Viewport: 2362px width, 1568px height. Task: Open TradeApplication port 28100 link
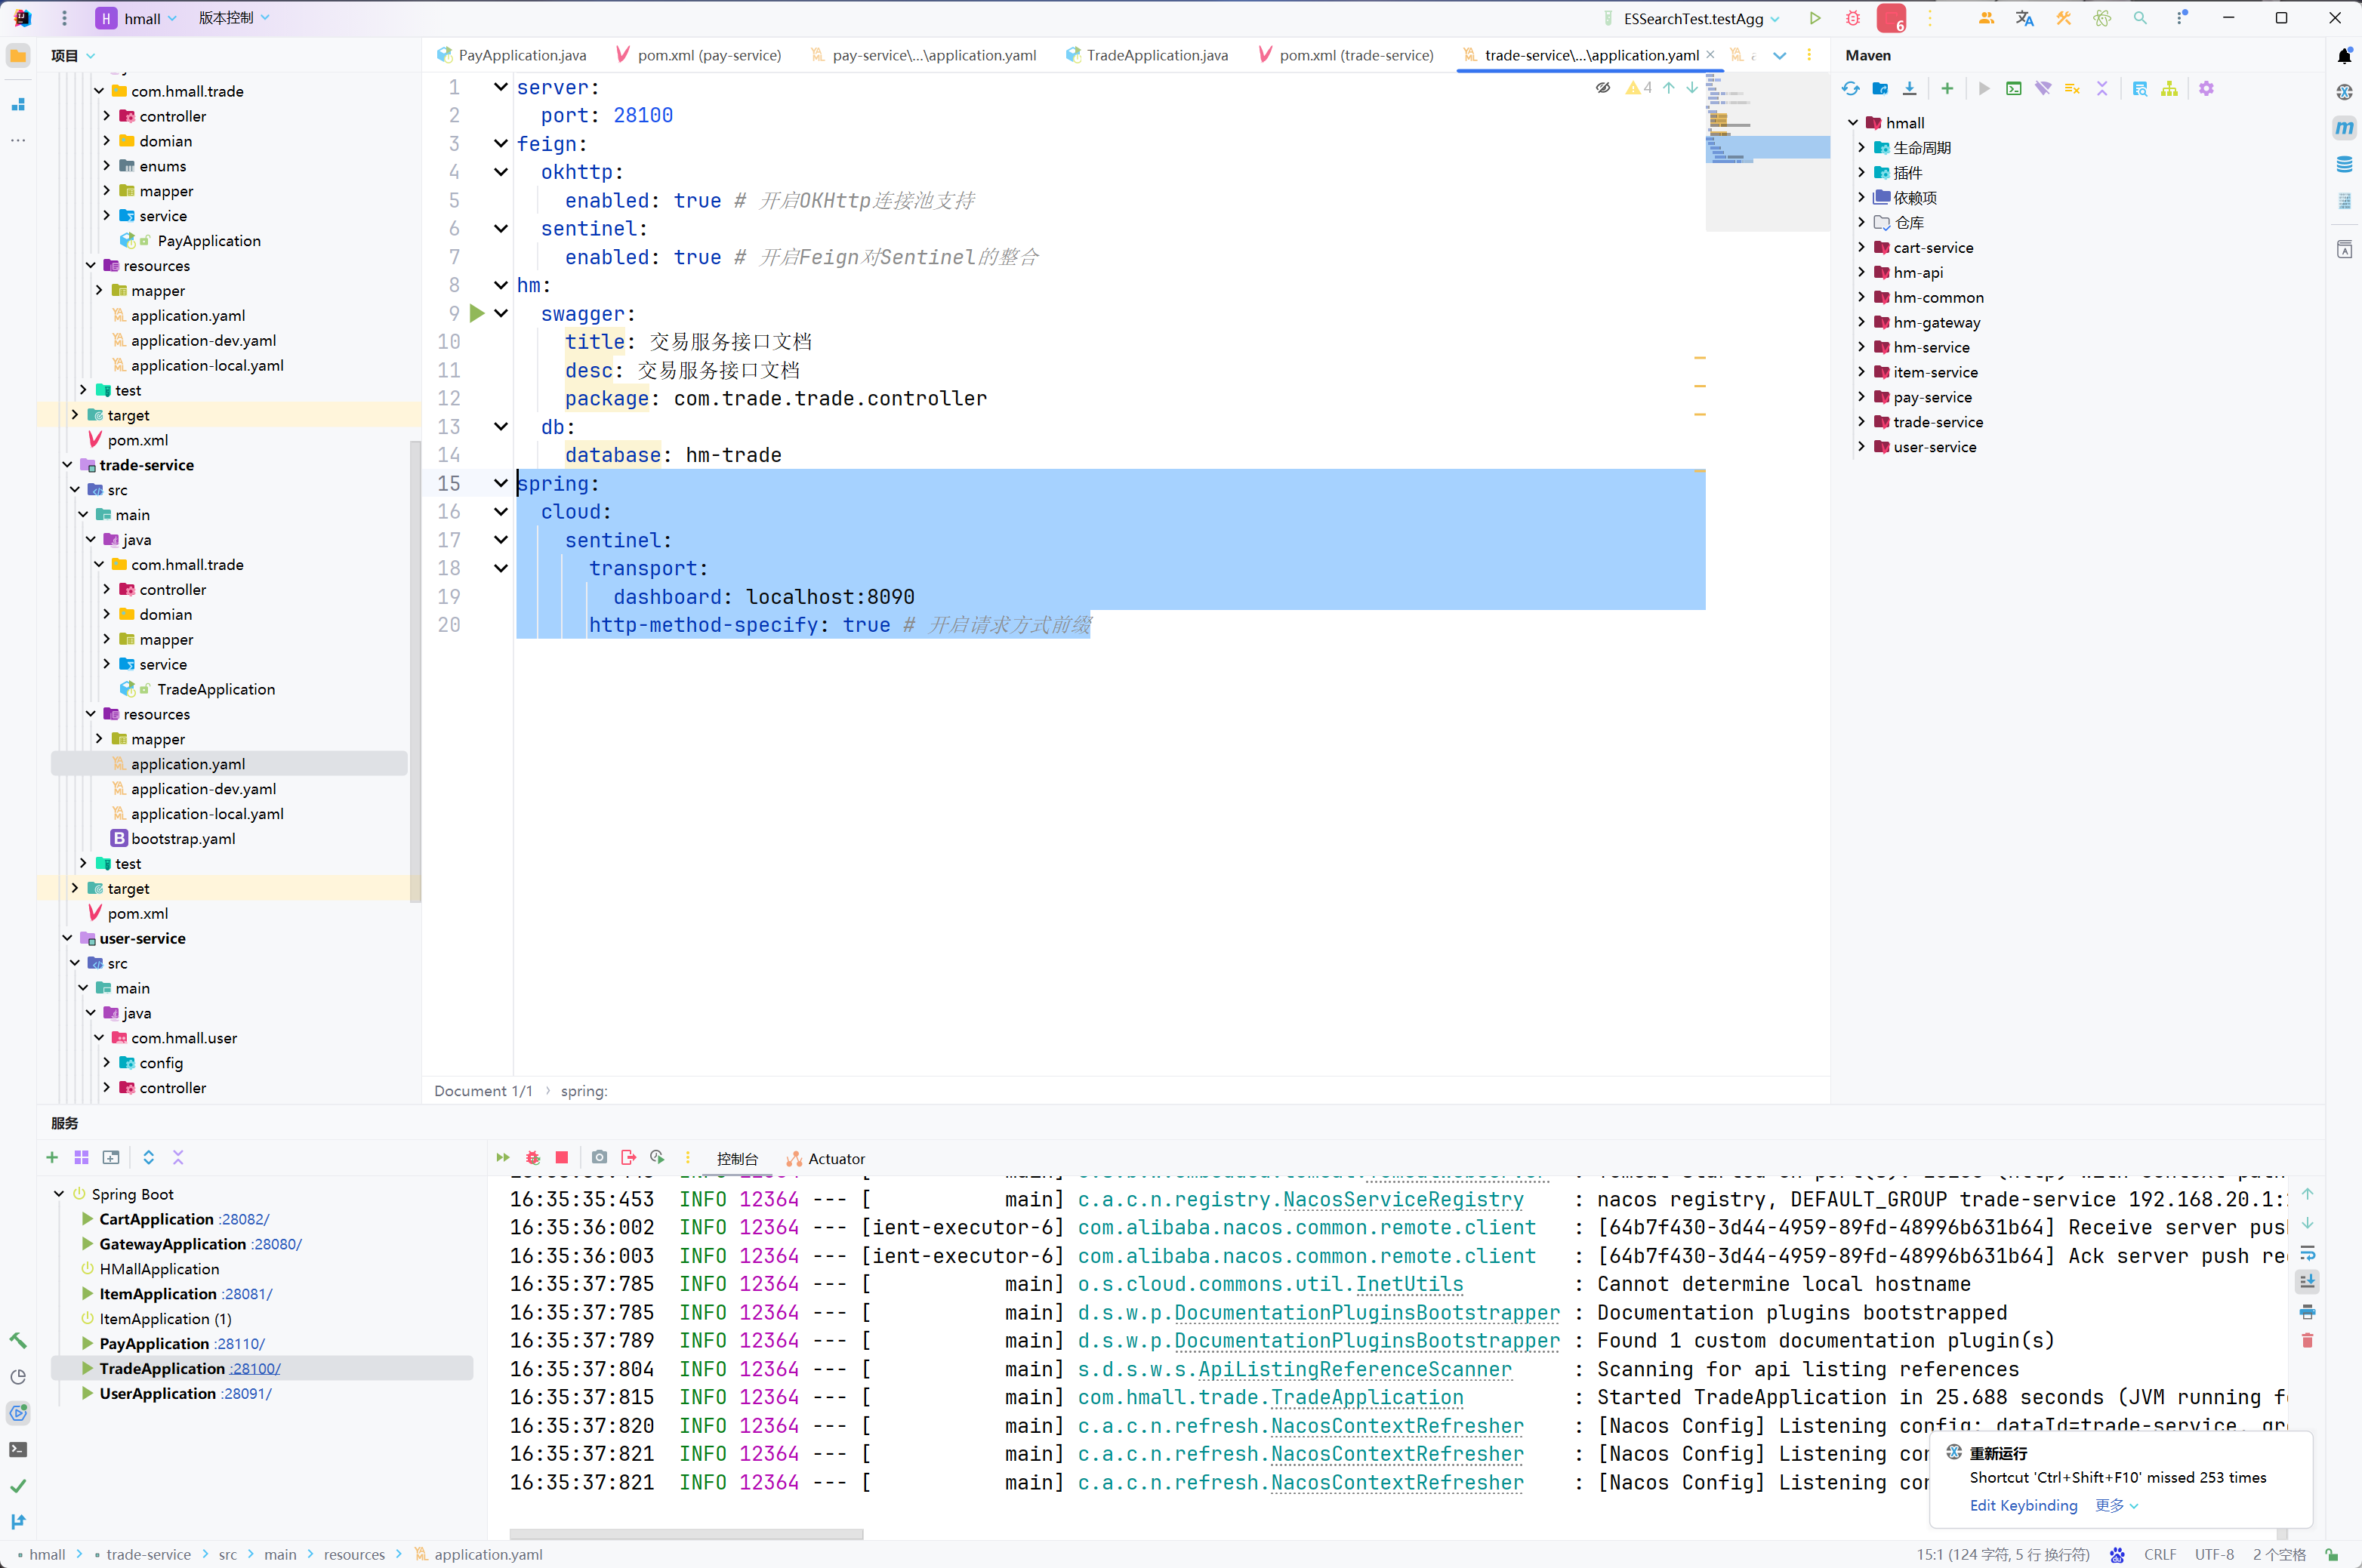point(254,1369)
